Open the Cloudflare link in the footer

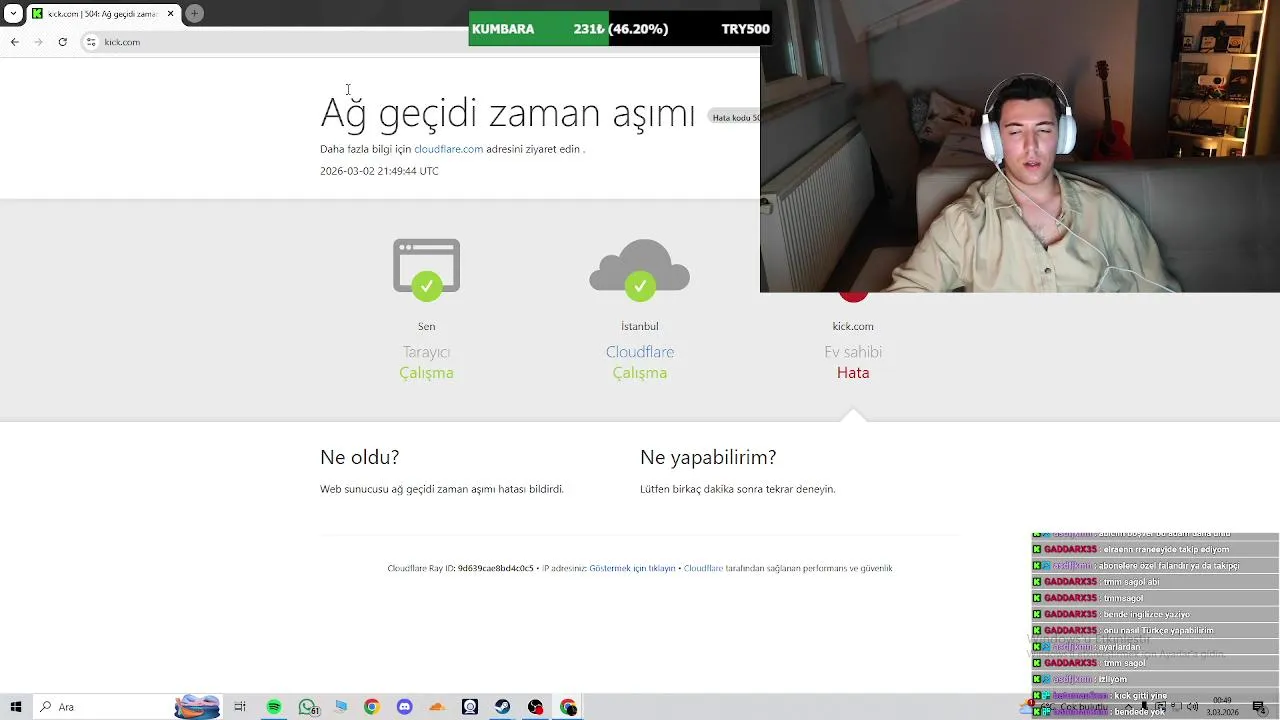coord(703,568)
